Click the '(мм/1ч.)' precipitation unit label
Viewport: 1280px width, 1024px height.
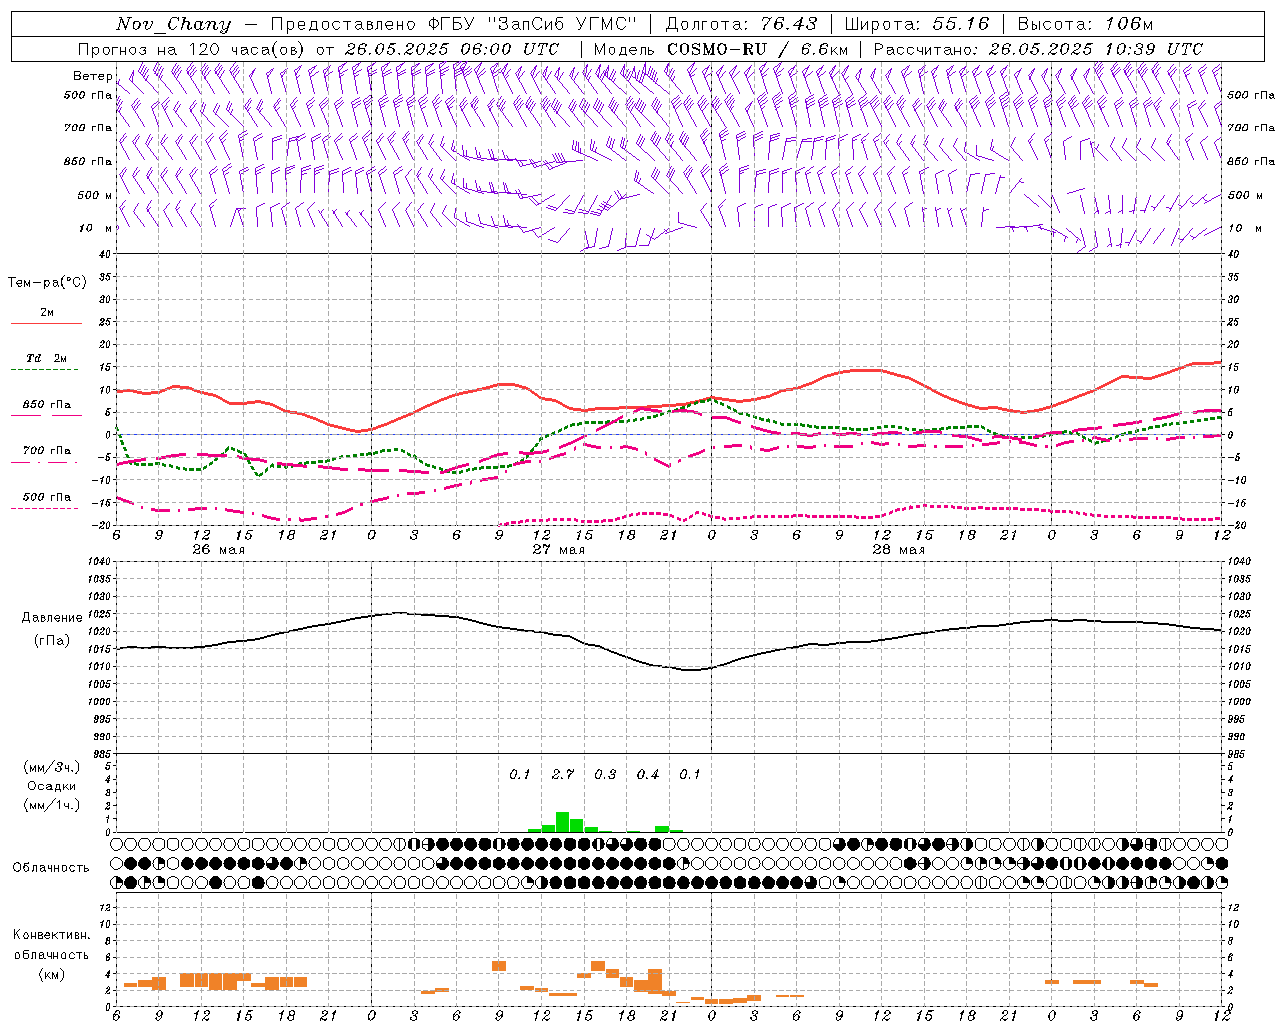(51, 805)
